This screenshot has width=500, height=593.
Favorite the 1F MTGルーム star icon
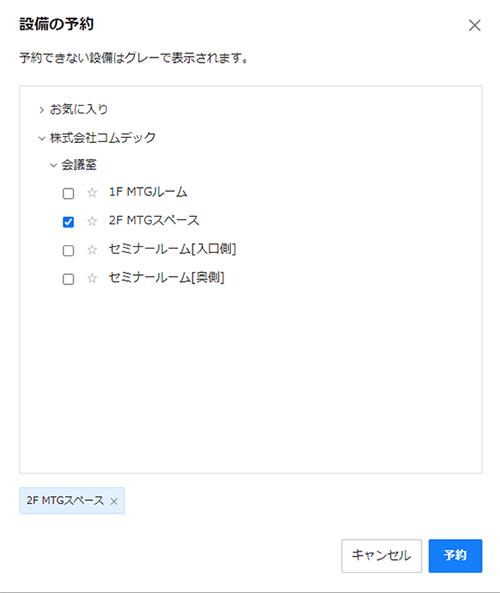tap(92, 193)
